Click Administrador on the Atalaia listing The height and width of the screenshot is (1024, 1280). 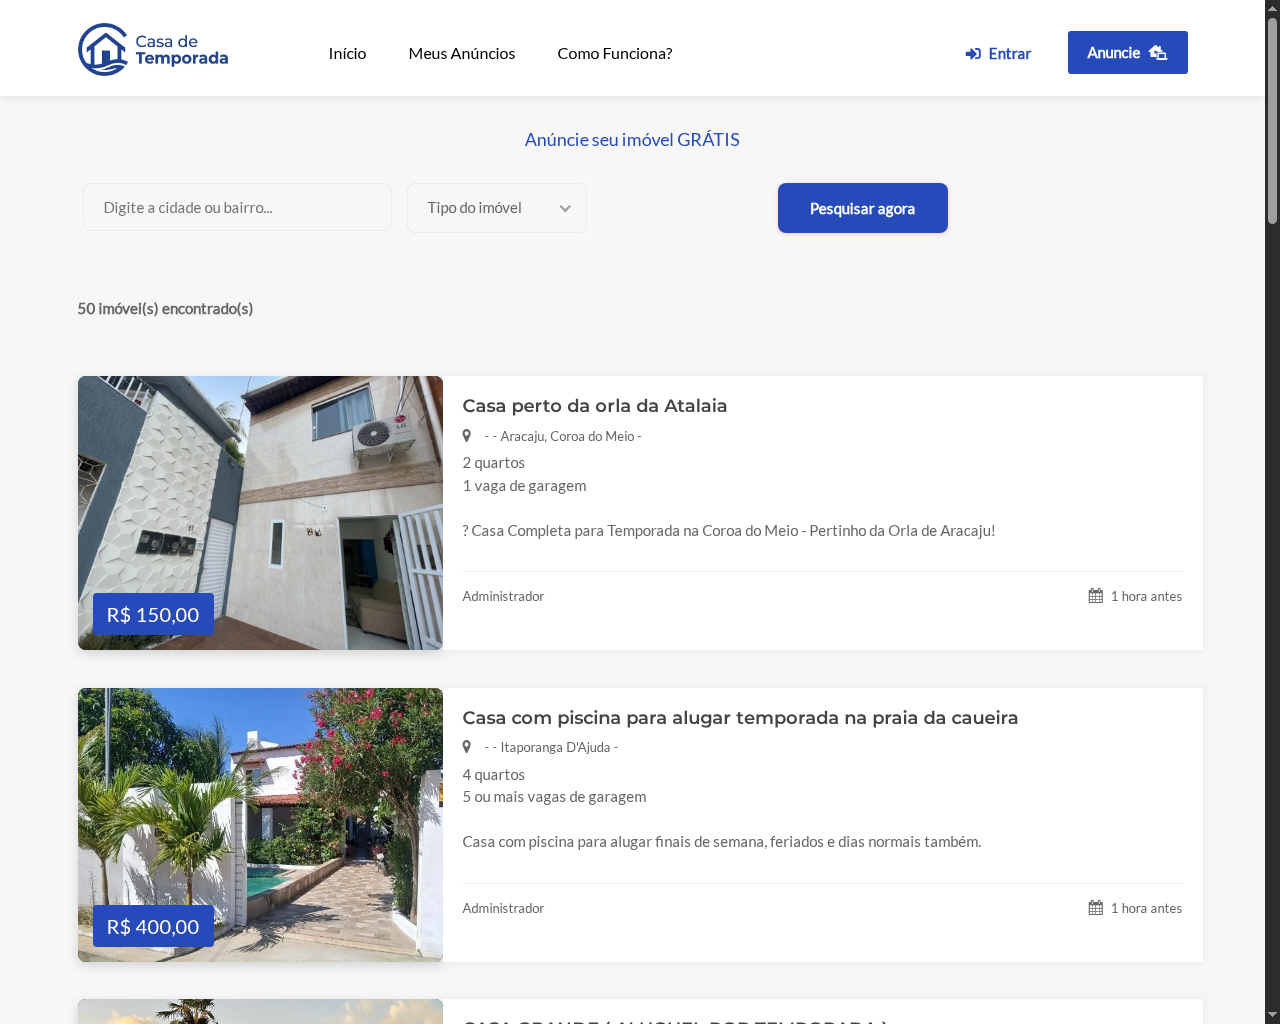[503, 596]
